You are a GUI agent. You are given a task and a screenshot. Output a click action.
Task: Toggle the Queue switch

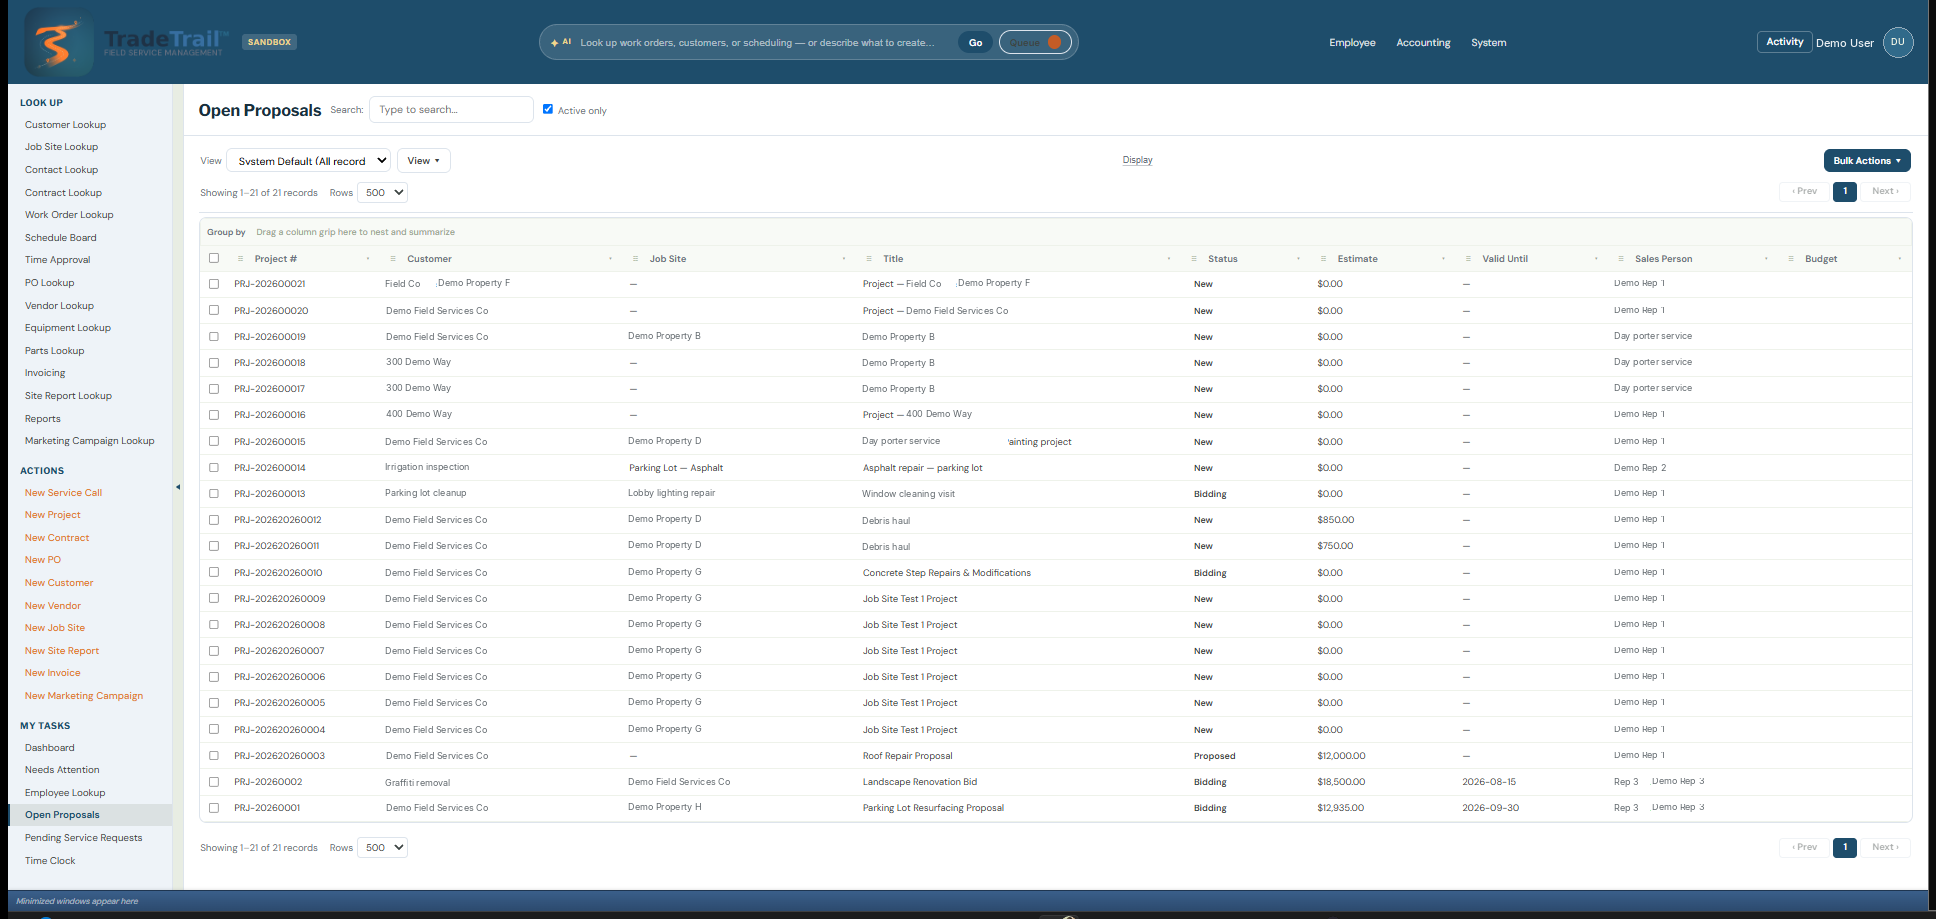(1035, 42)
